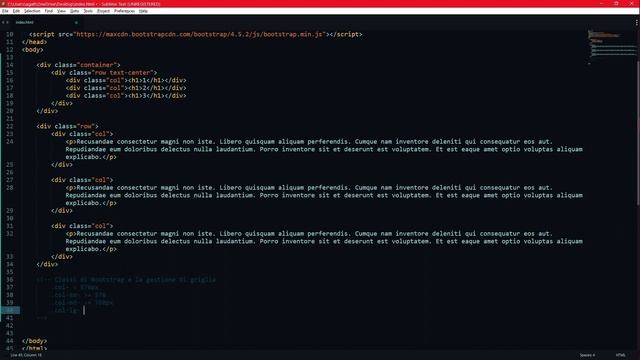Viewport: 640px width, 360px height.
Task: Click highlighted line number 40 in gutter
Action: (x=9, y=310)
